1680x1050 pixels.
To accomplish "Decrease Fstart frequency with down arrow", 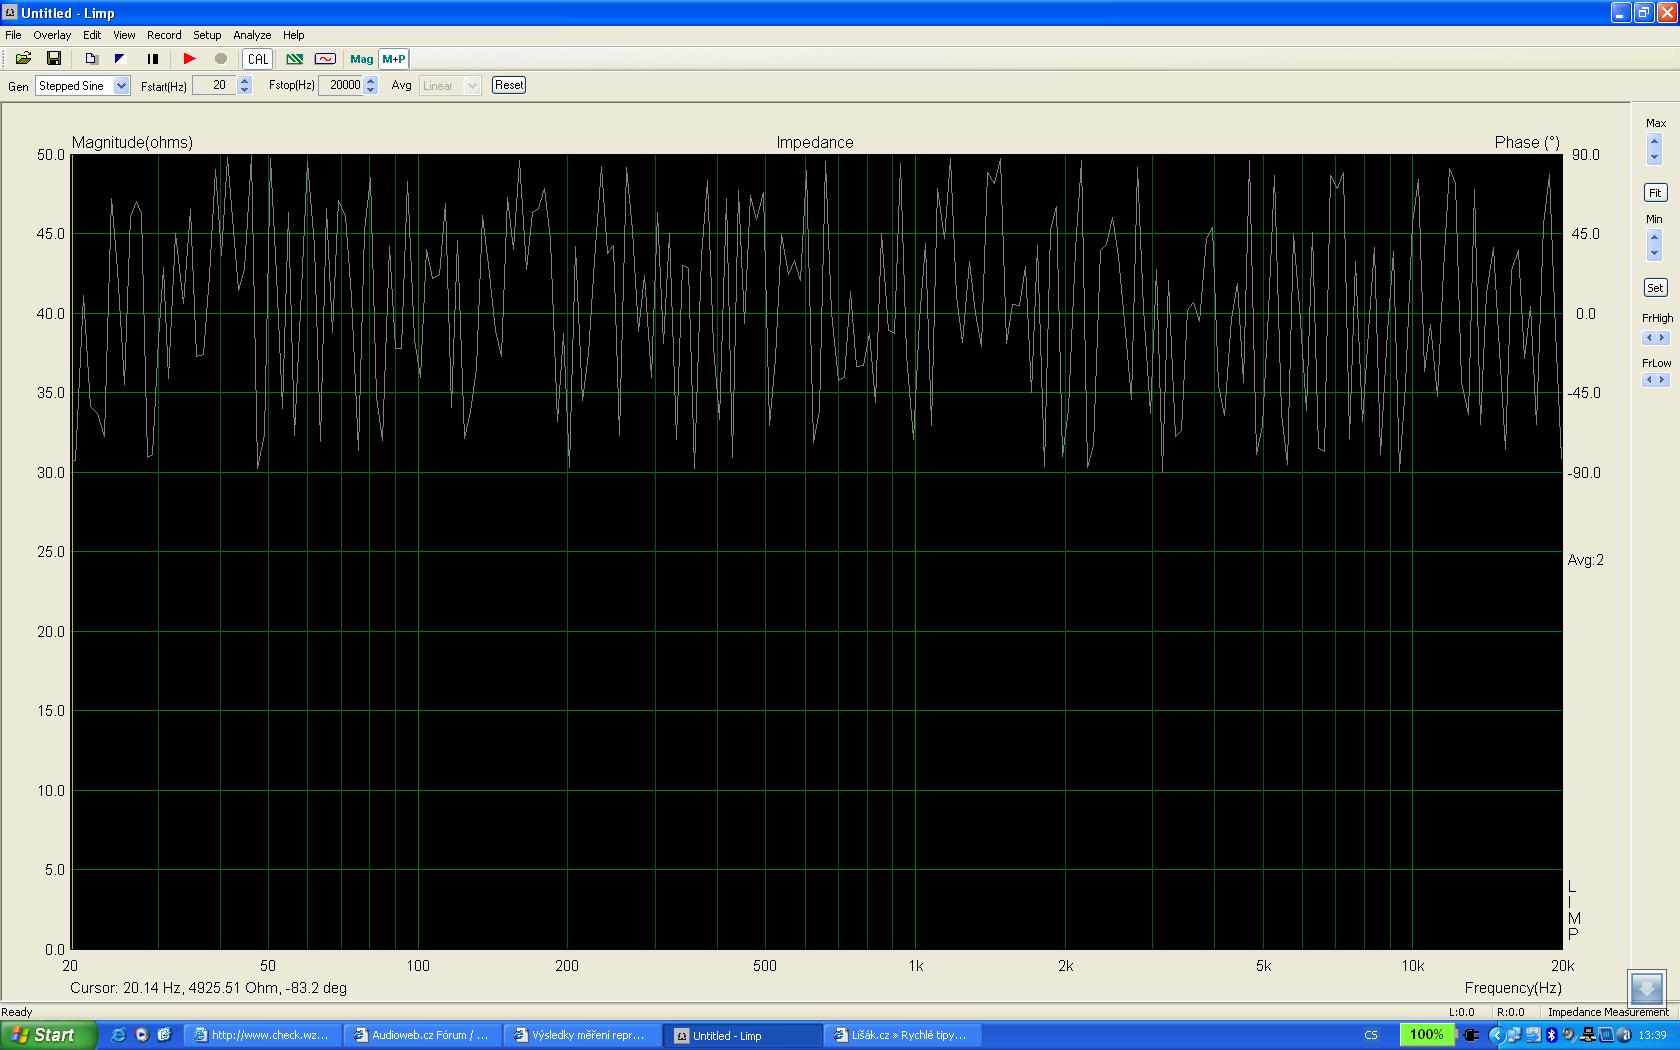I will [x=244, y=91].
